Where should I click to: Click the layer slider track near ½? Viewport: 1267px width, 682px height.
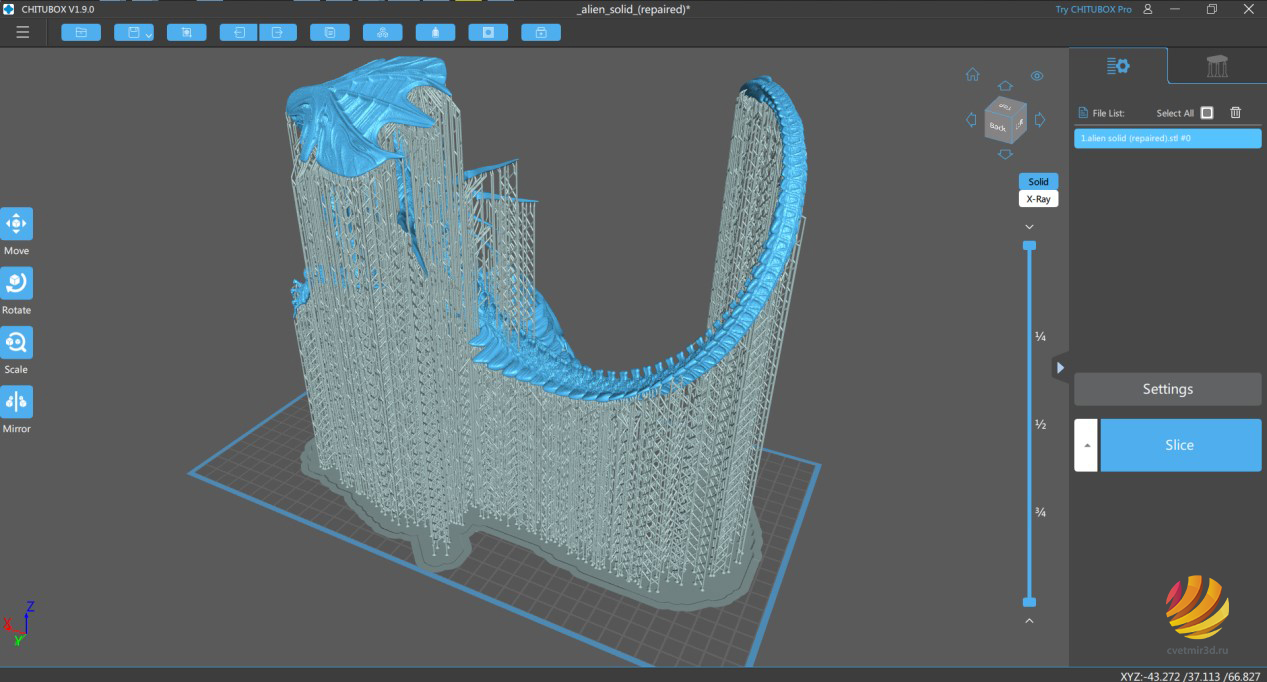[1029, 424]
